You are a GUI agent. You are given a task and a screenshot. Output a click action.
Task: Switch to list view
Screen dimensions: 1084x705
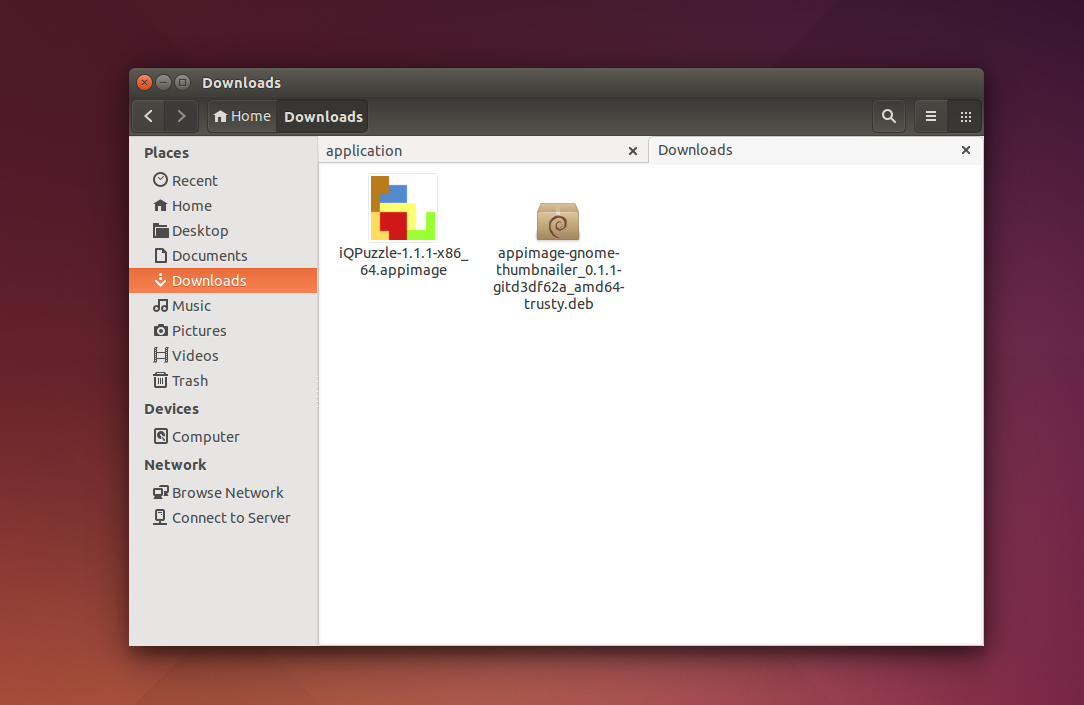931,116
